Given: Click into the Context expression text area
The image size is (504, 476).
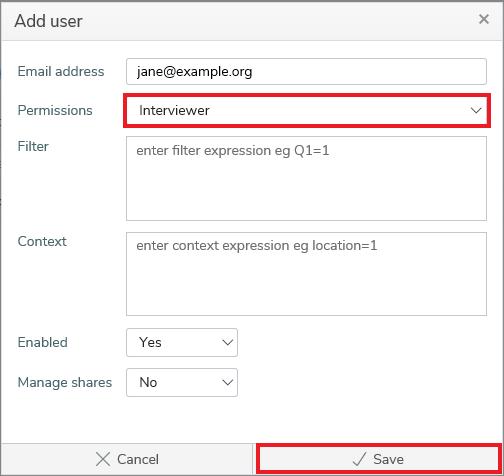Looking at the screenshot, I should (306, 274).
